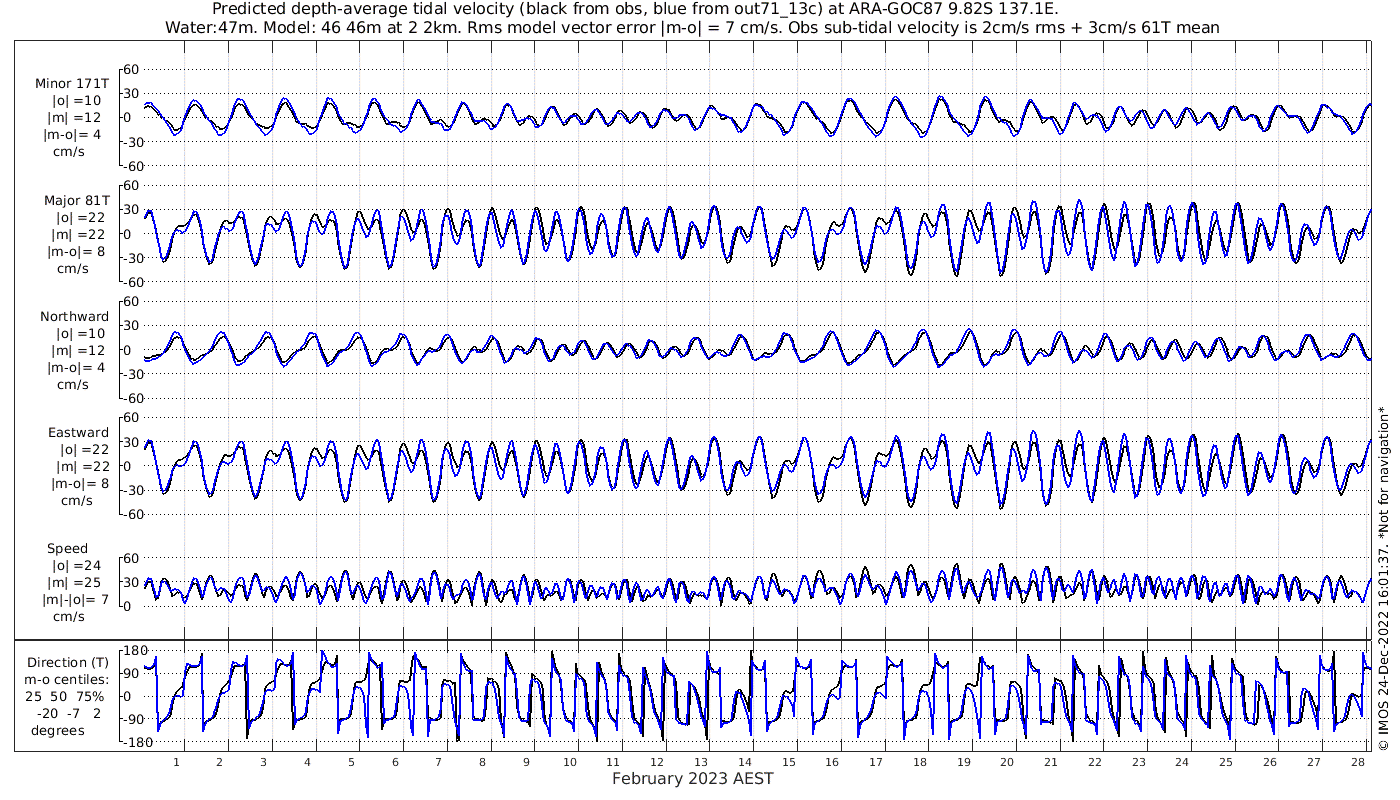The height and width of the screenshot is (800, 1400).
Task: Select the 'Major 81T' panel label
Action: click(76, 200)
